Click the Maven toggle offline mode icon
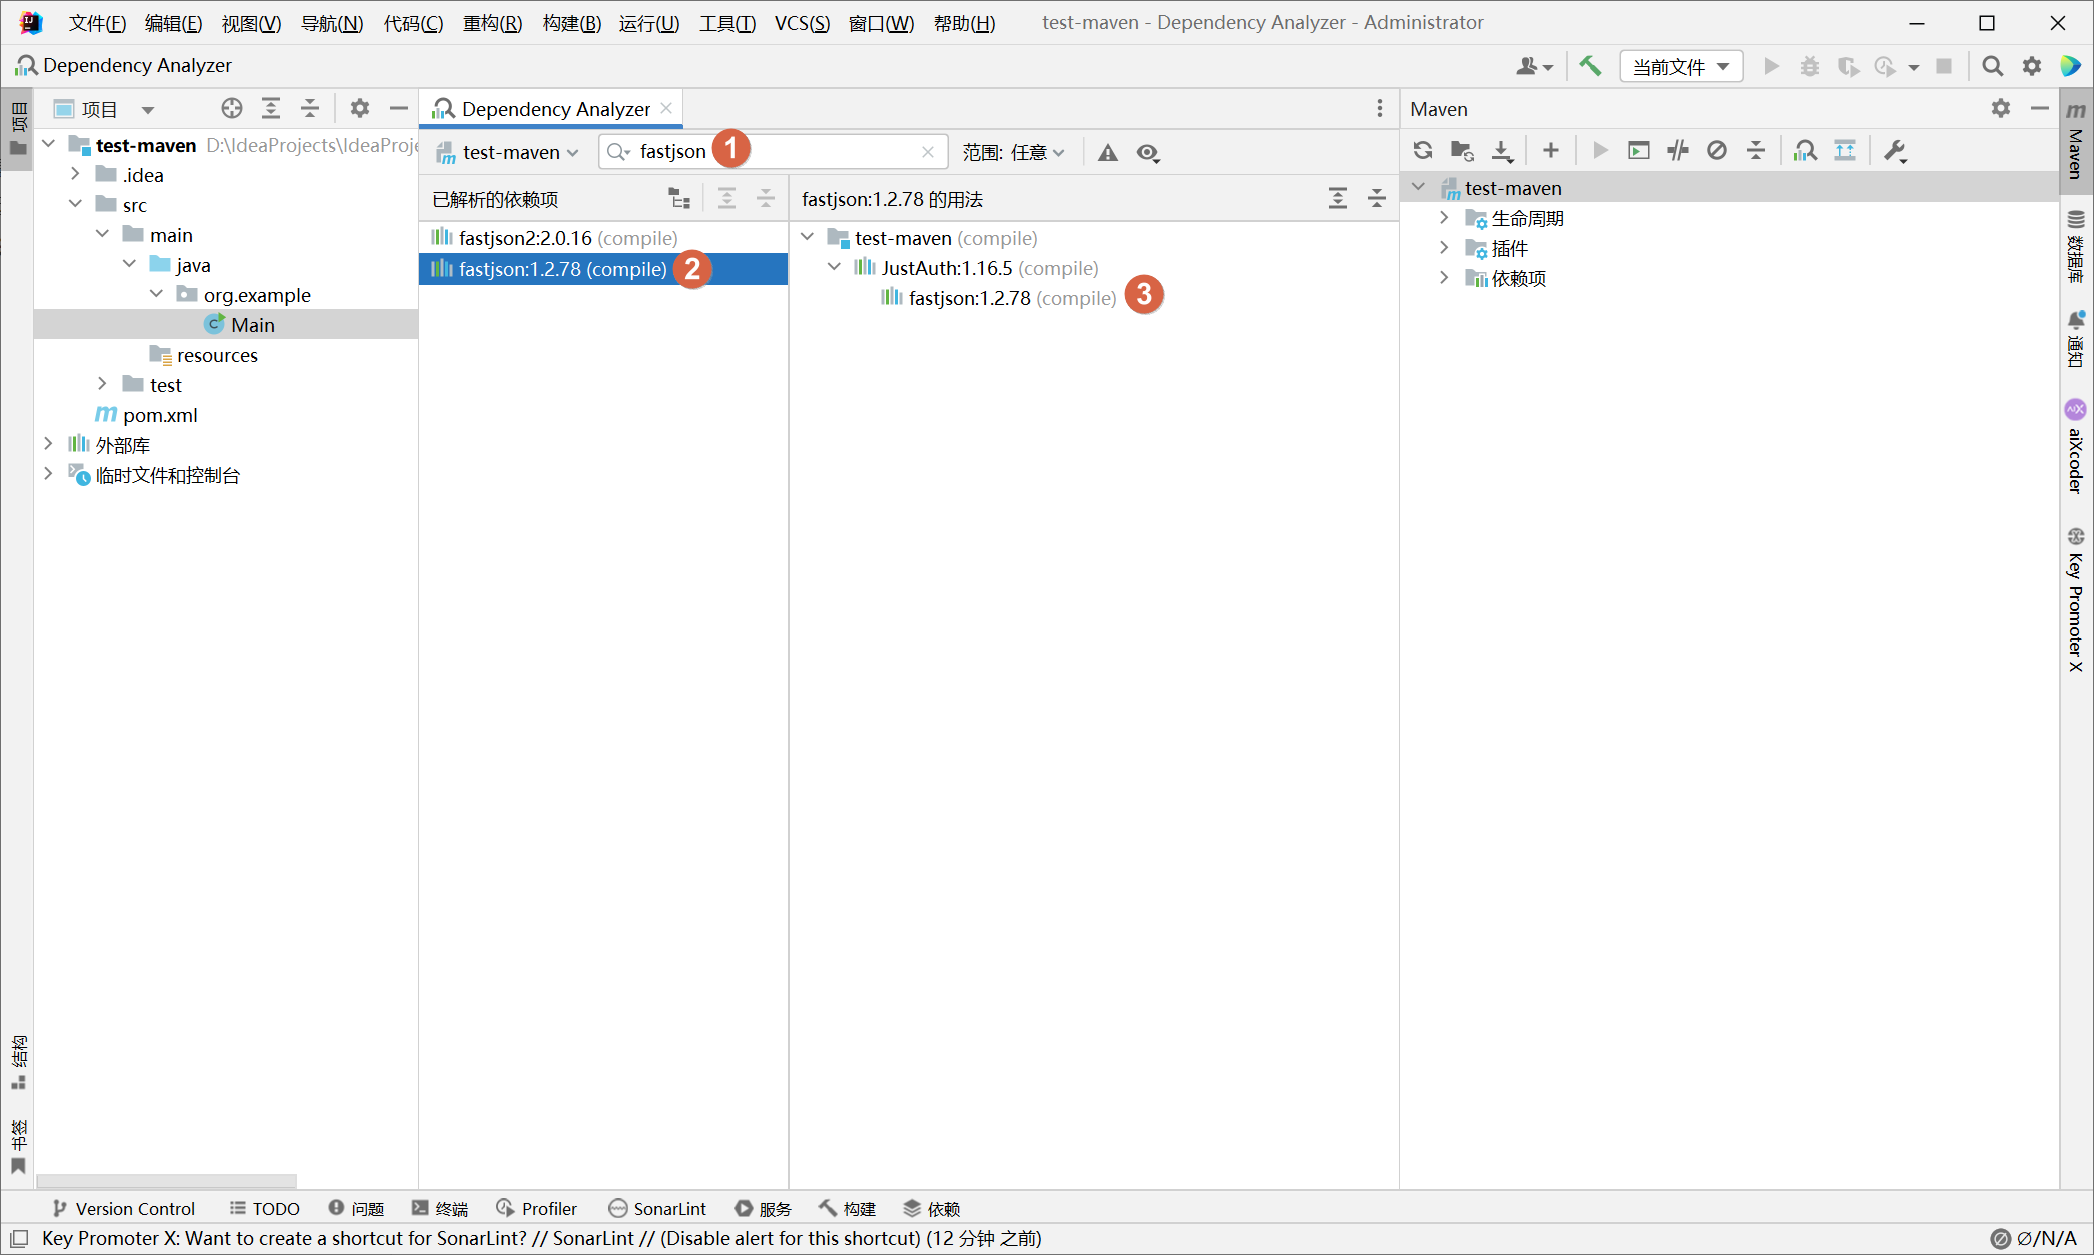The image size is (2094, 1255). (1678, 151)
